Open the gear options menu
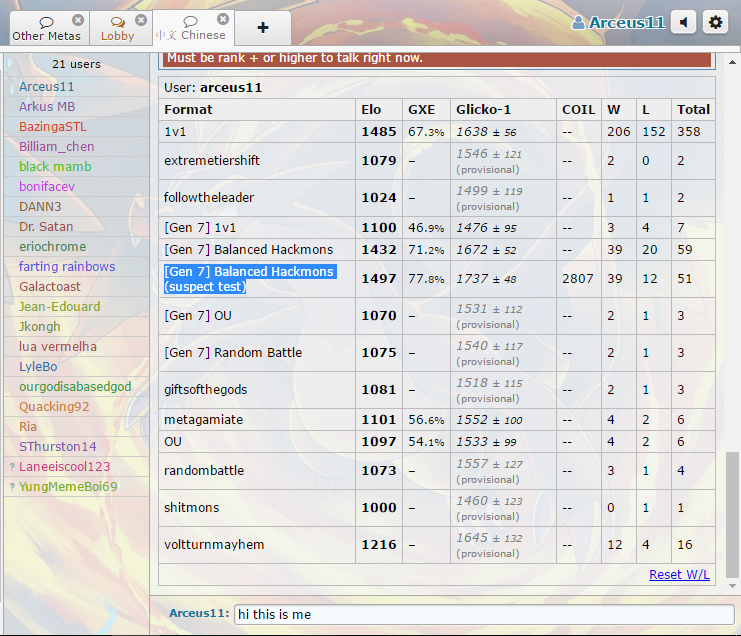The width and height of the screenshot is (741, 636). (x=714, y=22)
